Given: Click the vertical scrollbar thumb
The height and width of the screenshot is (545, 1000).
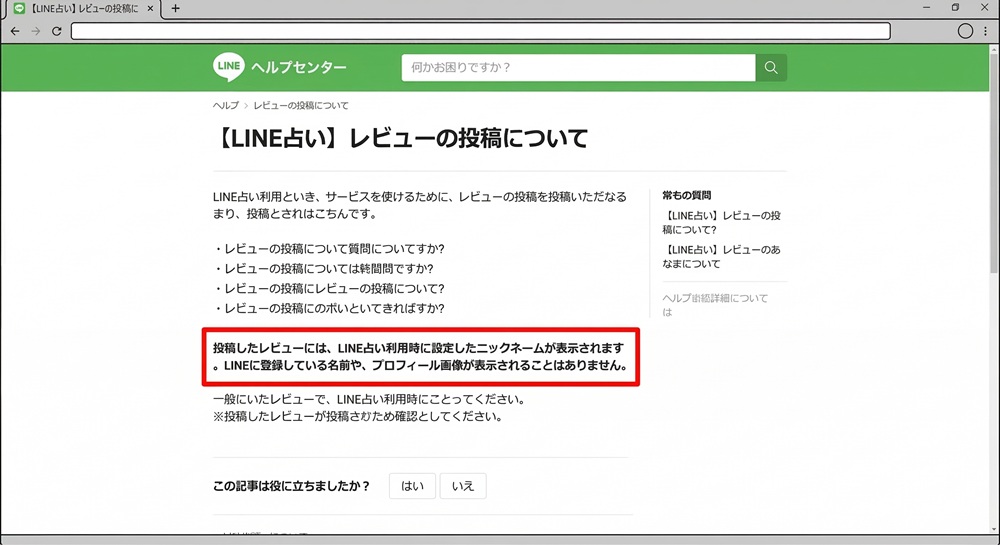Looking at the screenshot, I should pos(994,166).
